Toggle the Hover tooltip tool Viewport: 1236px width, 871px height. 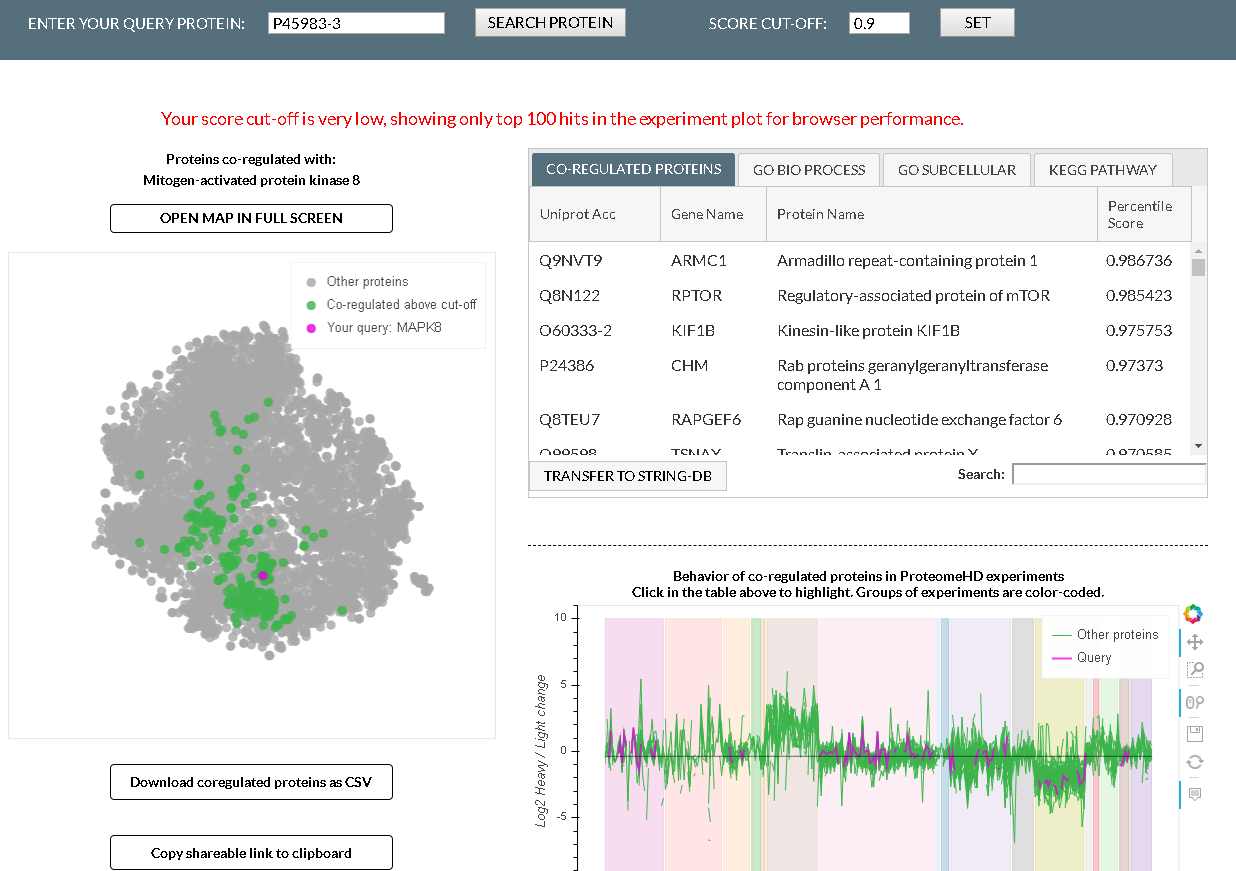point(1194,794)
